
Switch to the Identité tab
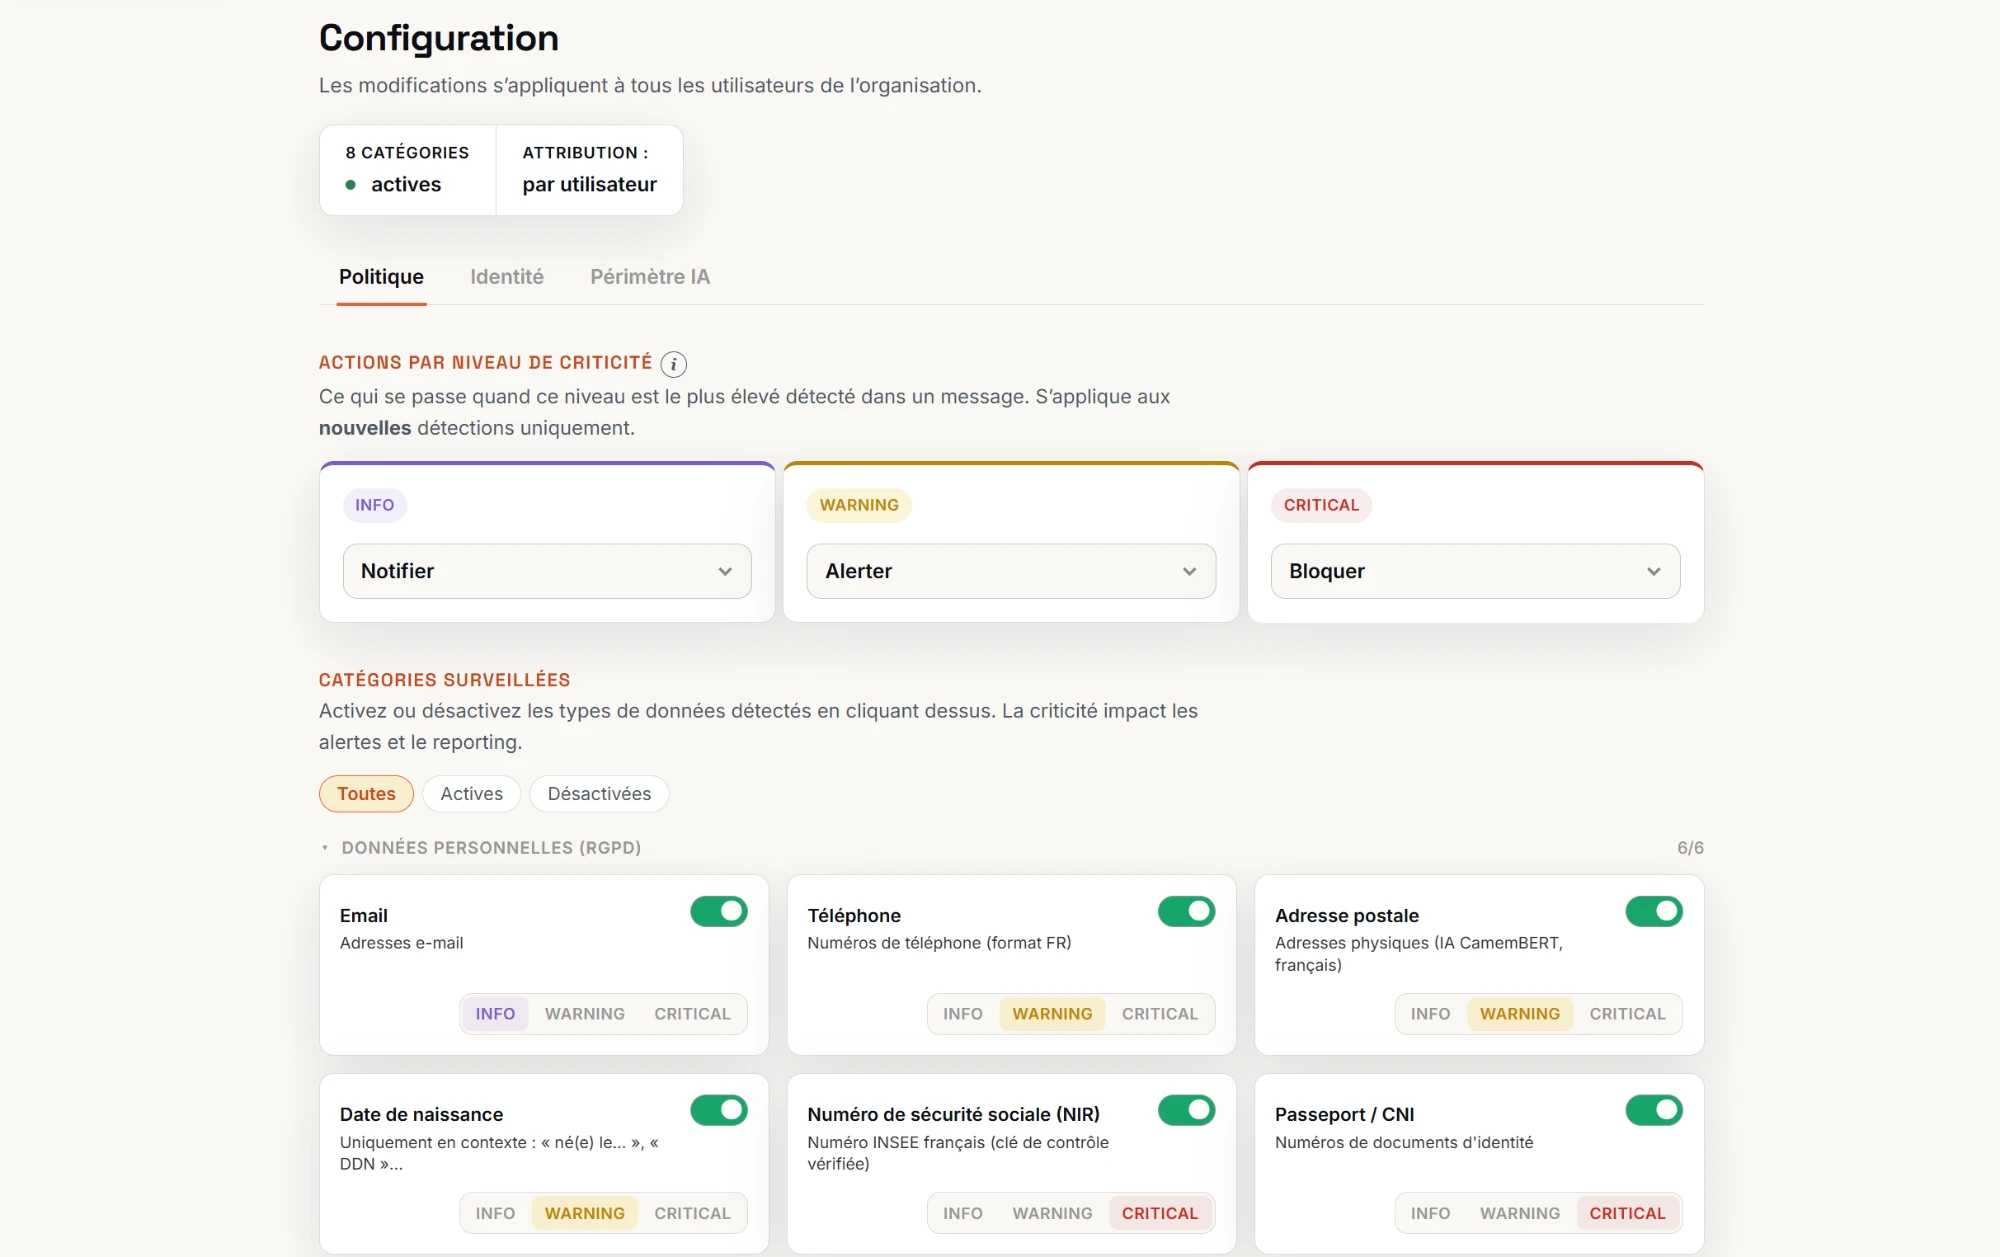tap(507, 277)
